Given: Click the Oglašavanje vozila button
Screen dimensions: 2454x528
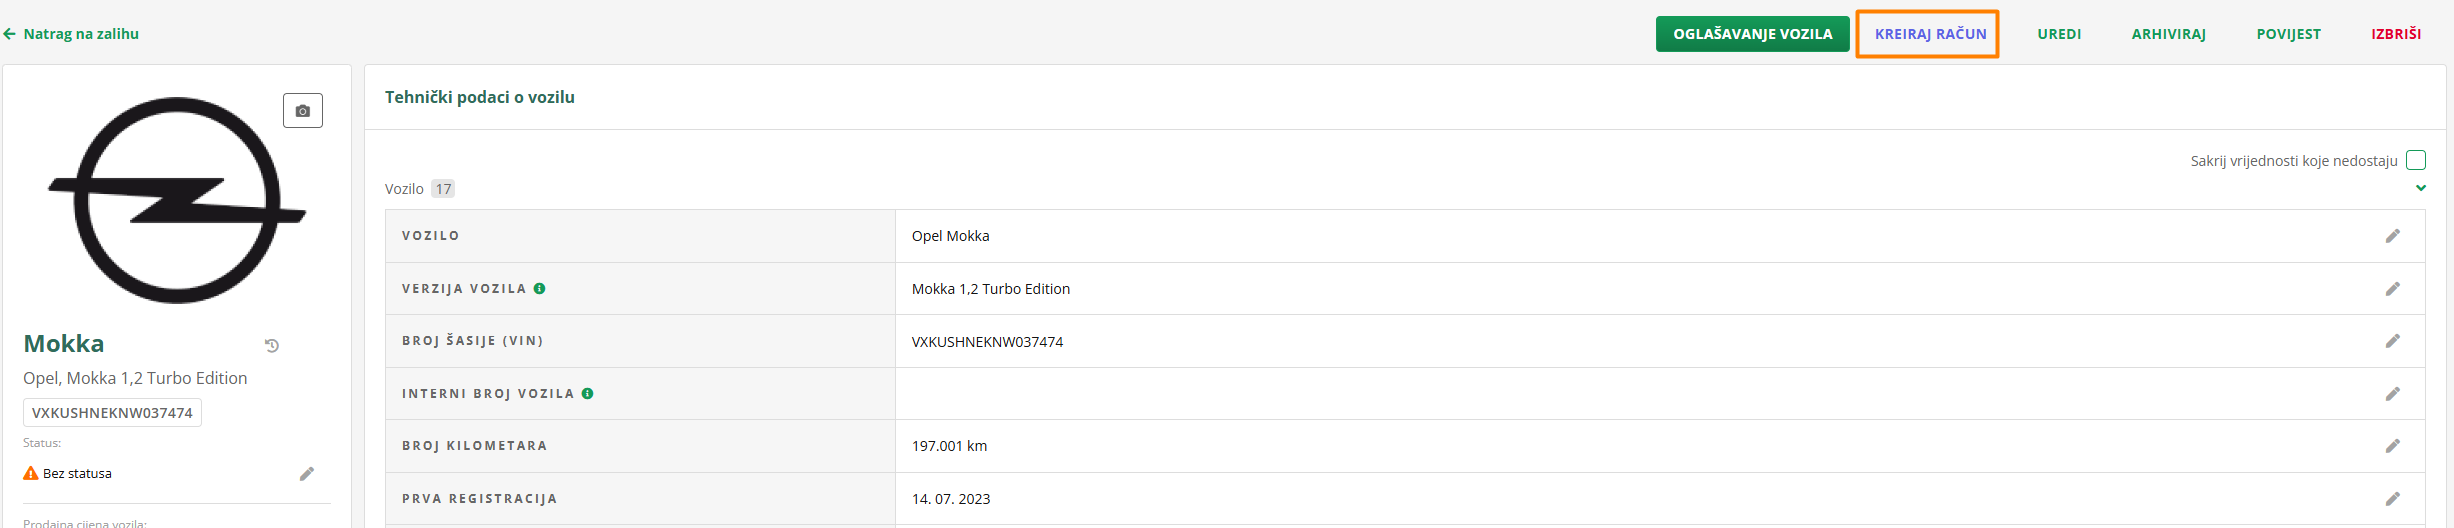Looking at the screenshot, I should tap(1752, 34).
